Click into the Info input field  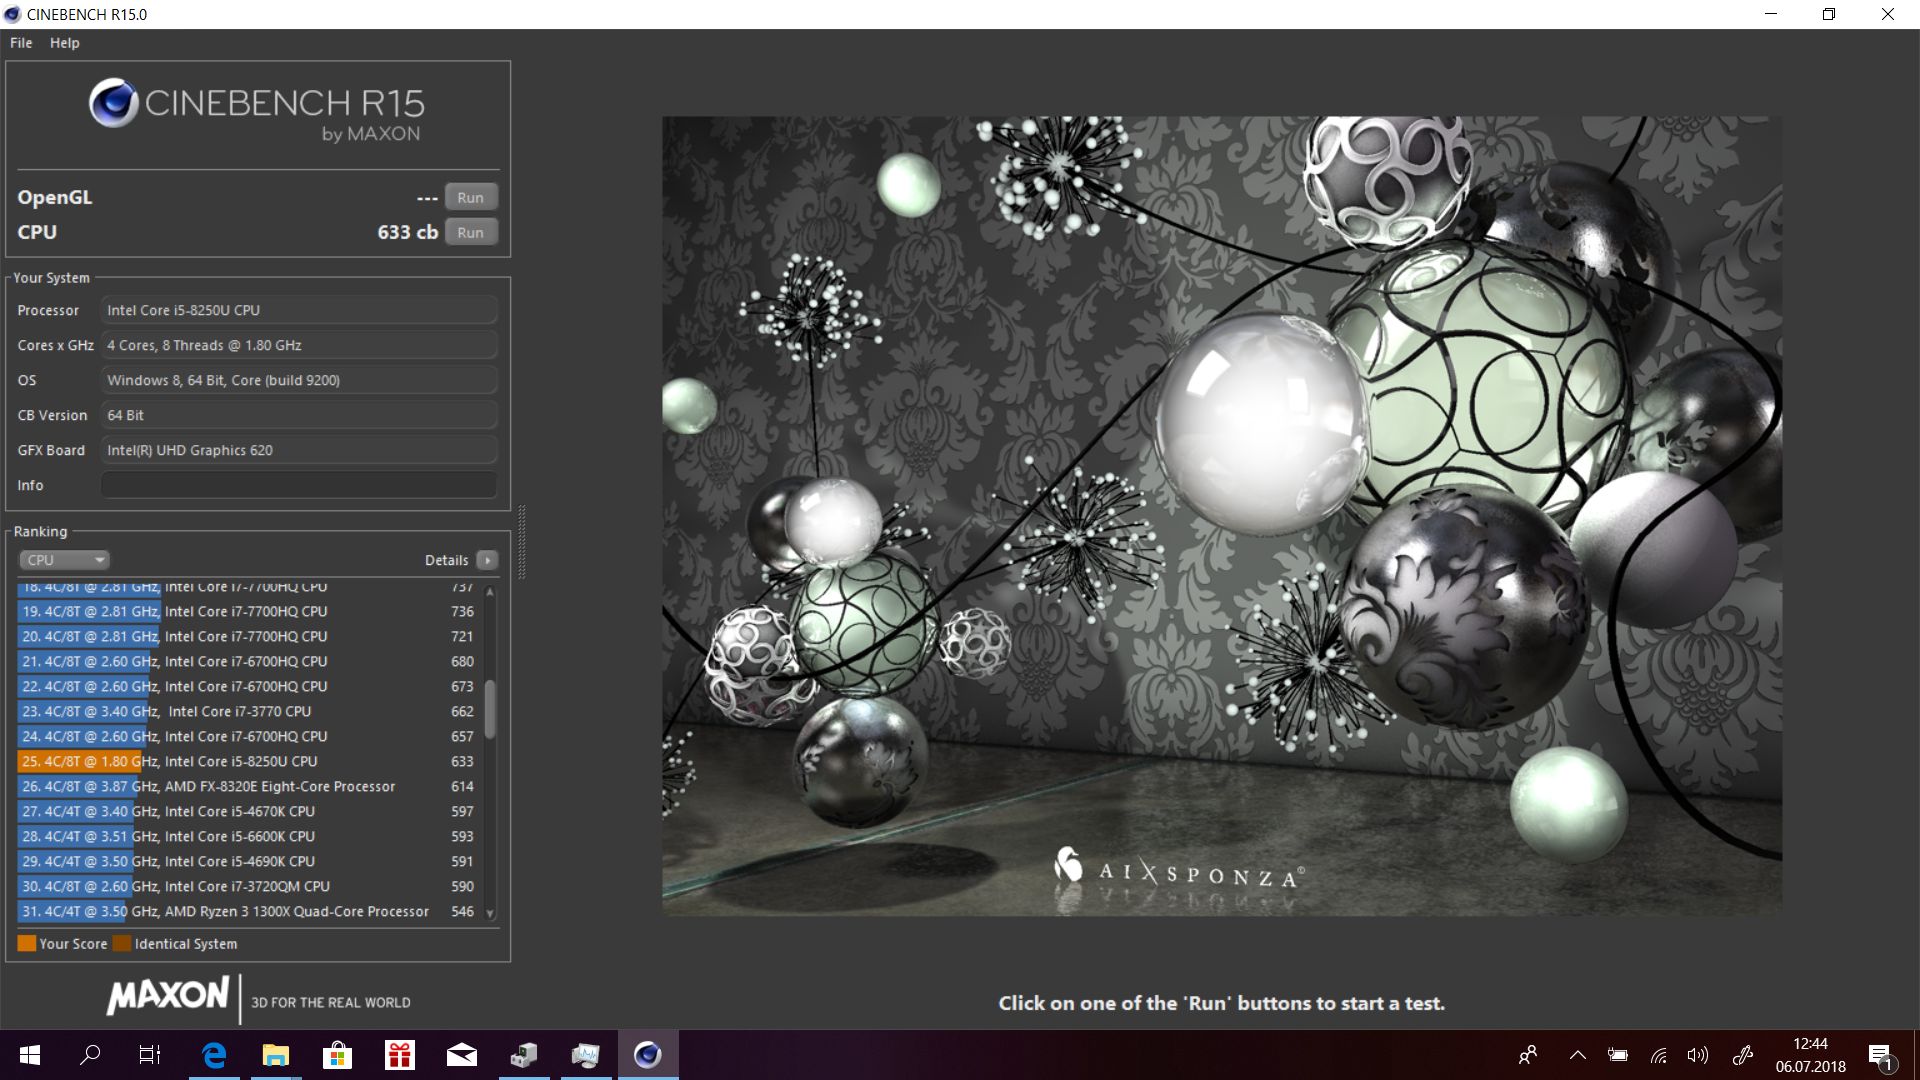point(298,485)
